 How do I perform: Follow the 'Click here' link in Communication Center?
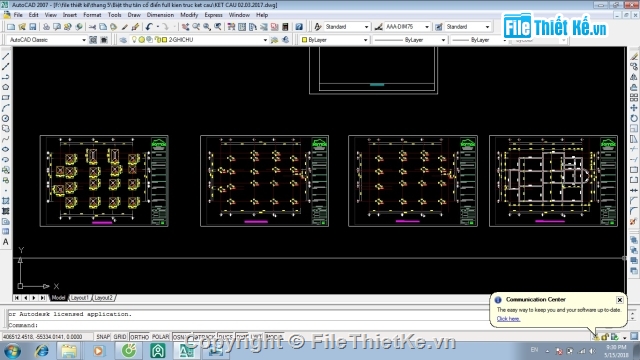[508, 319]
